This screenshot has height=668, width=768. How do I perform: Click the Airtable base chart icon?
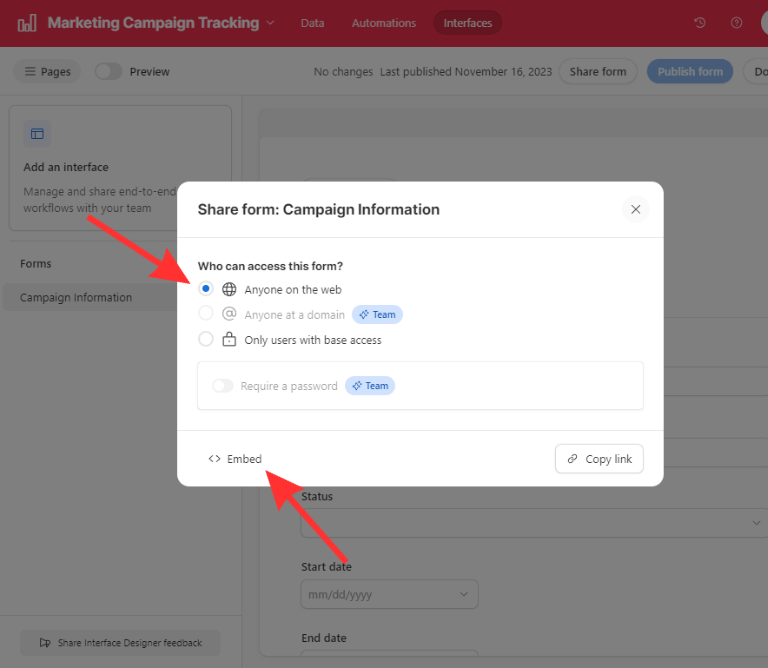[x=27, y=23]
